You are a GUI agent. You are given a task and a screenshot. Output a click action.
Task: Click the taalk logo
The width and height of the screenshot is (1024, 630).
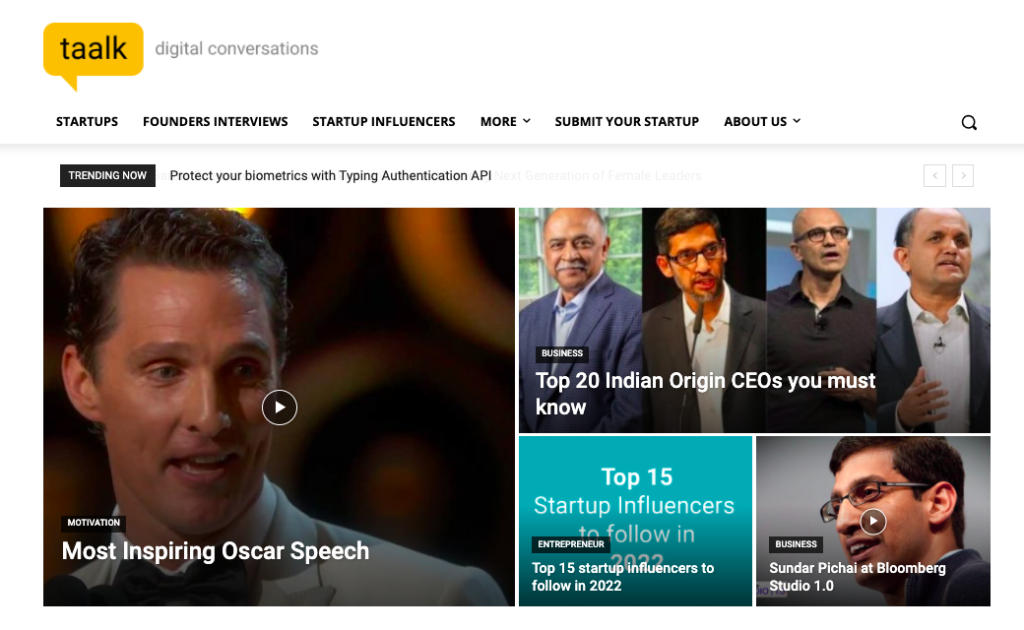pos(92,50)
